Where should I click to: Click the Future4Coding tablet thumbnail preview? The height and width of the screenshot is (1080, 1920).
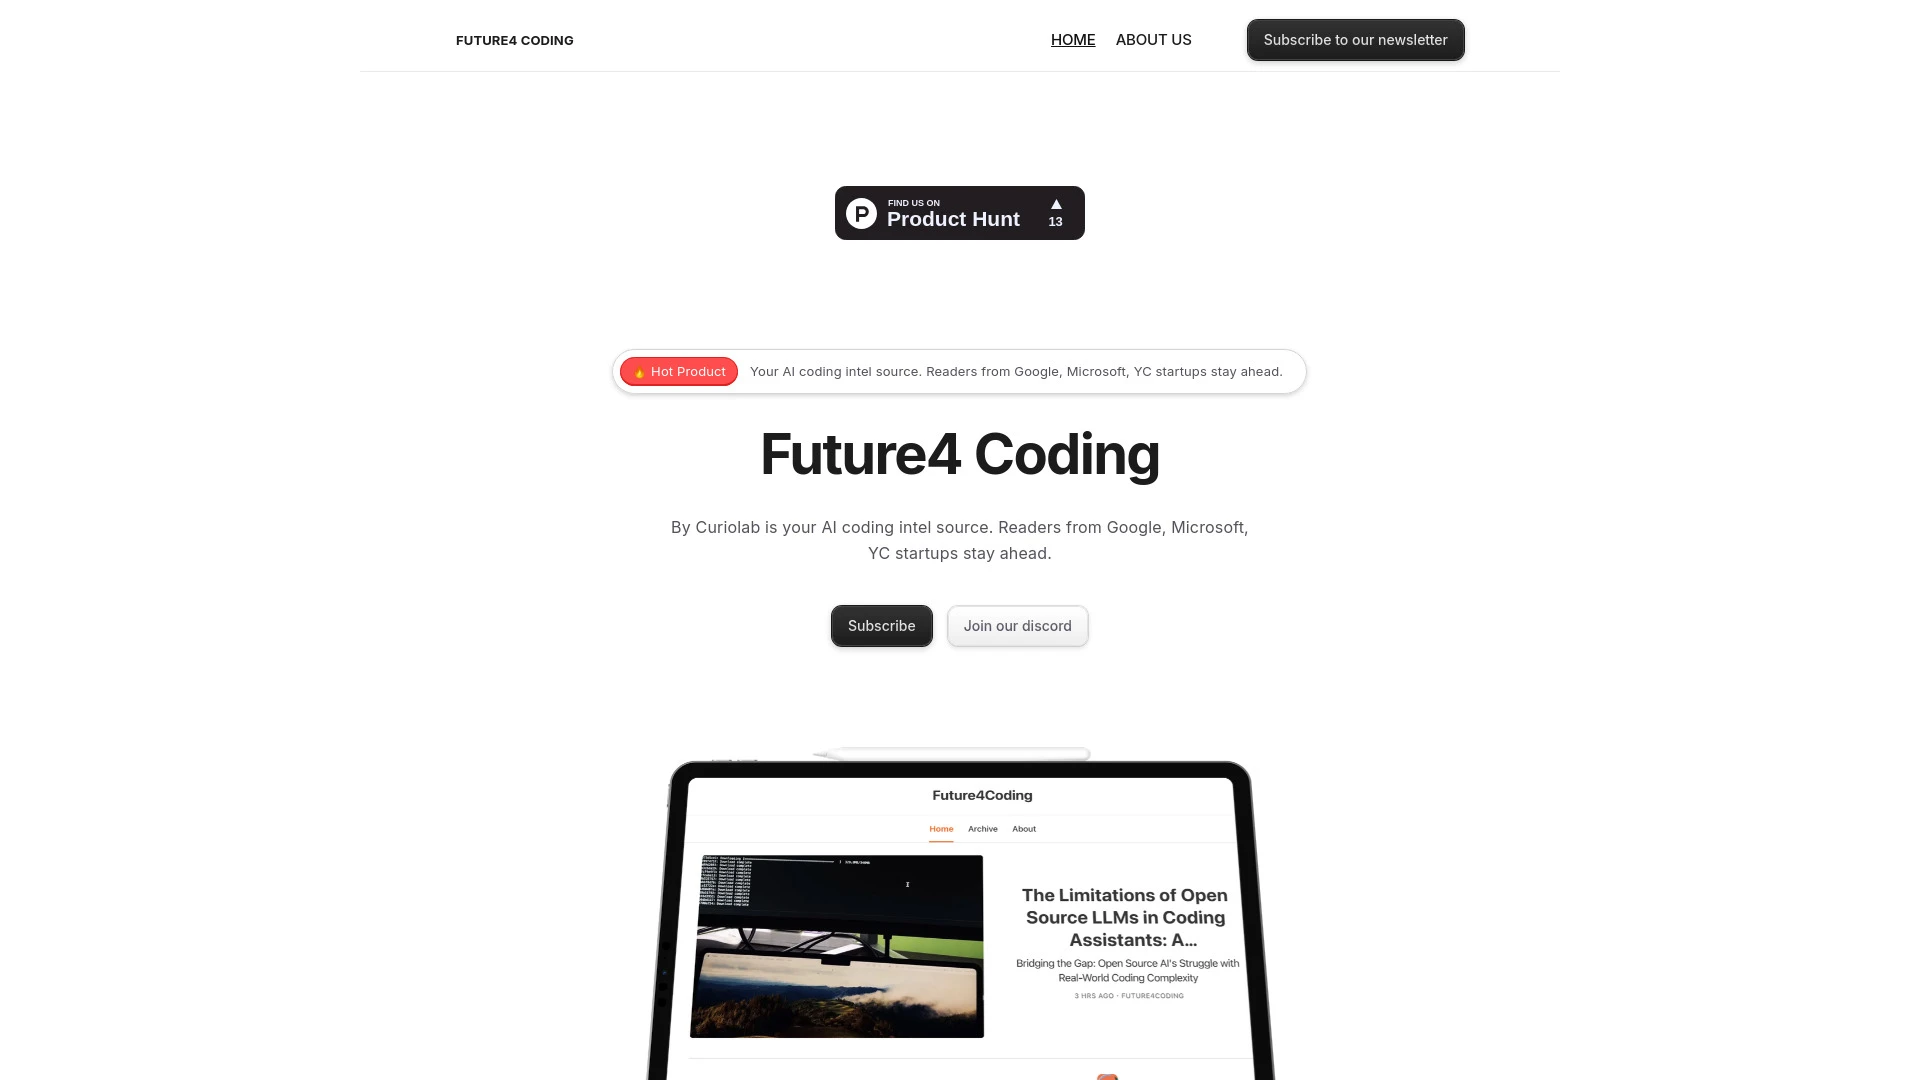[x=960, y=916]
